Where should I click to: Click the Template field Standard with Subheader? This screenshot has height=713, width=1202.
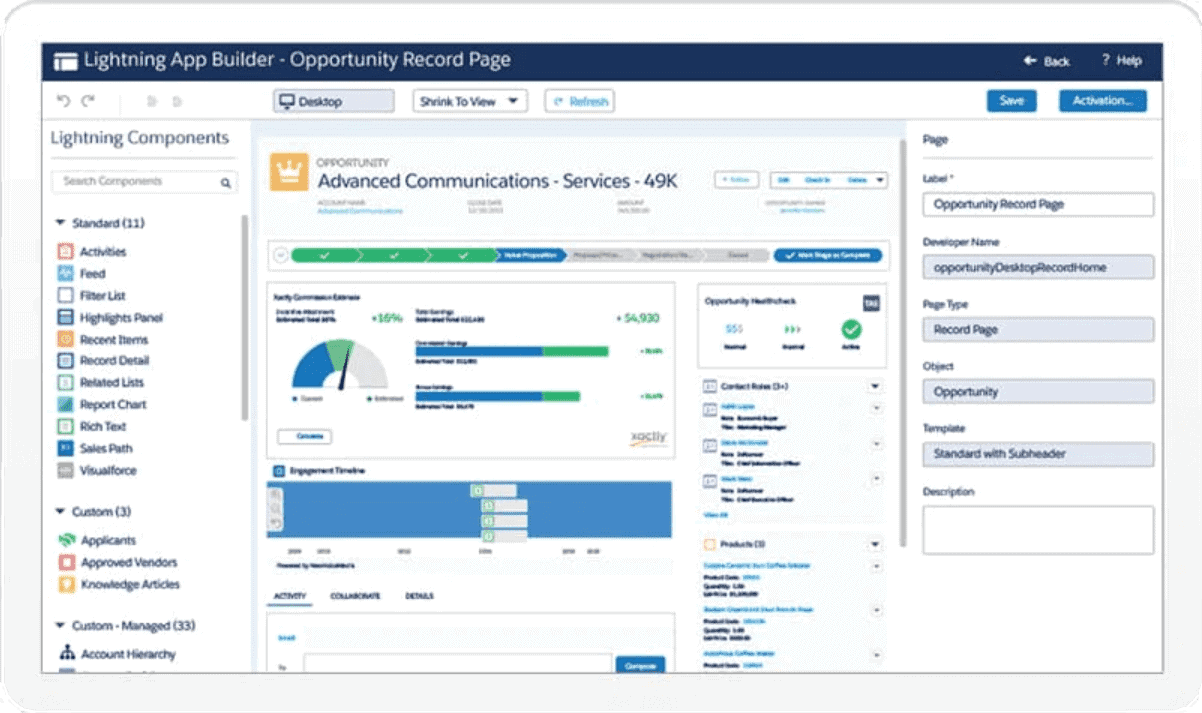point(1038,454)
